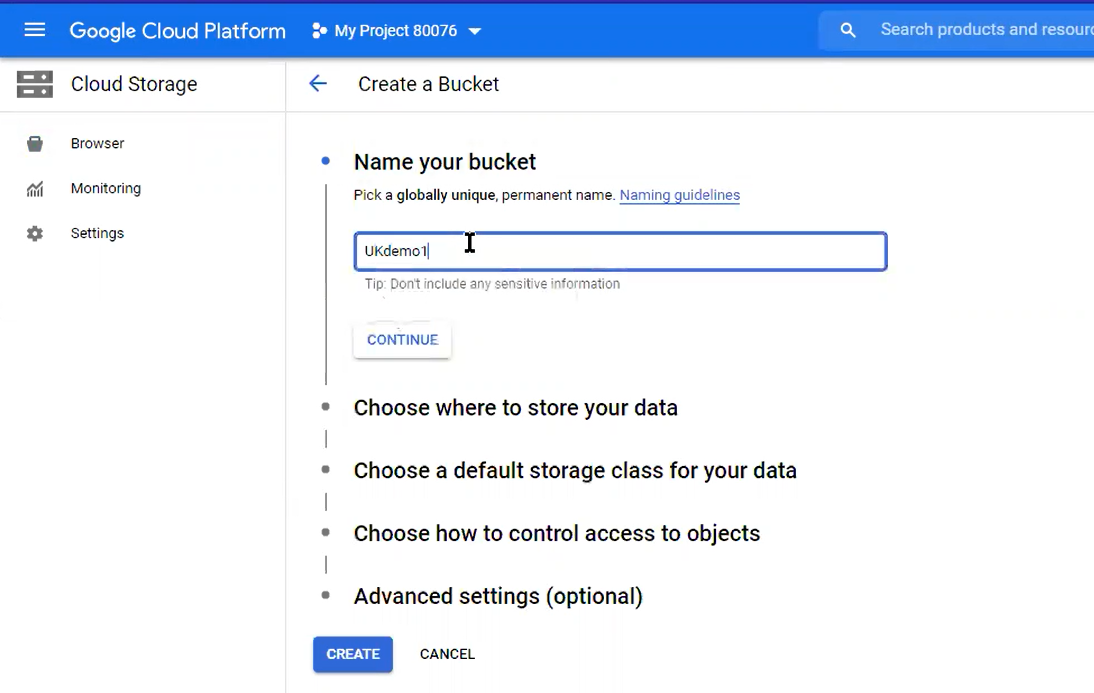Go back using the left arrow
This screenshot has width=1094, height=693.
(x=317, y=84)
